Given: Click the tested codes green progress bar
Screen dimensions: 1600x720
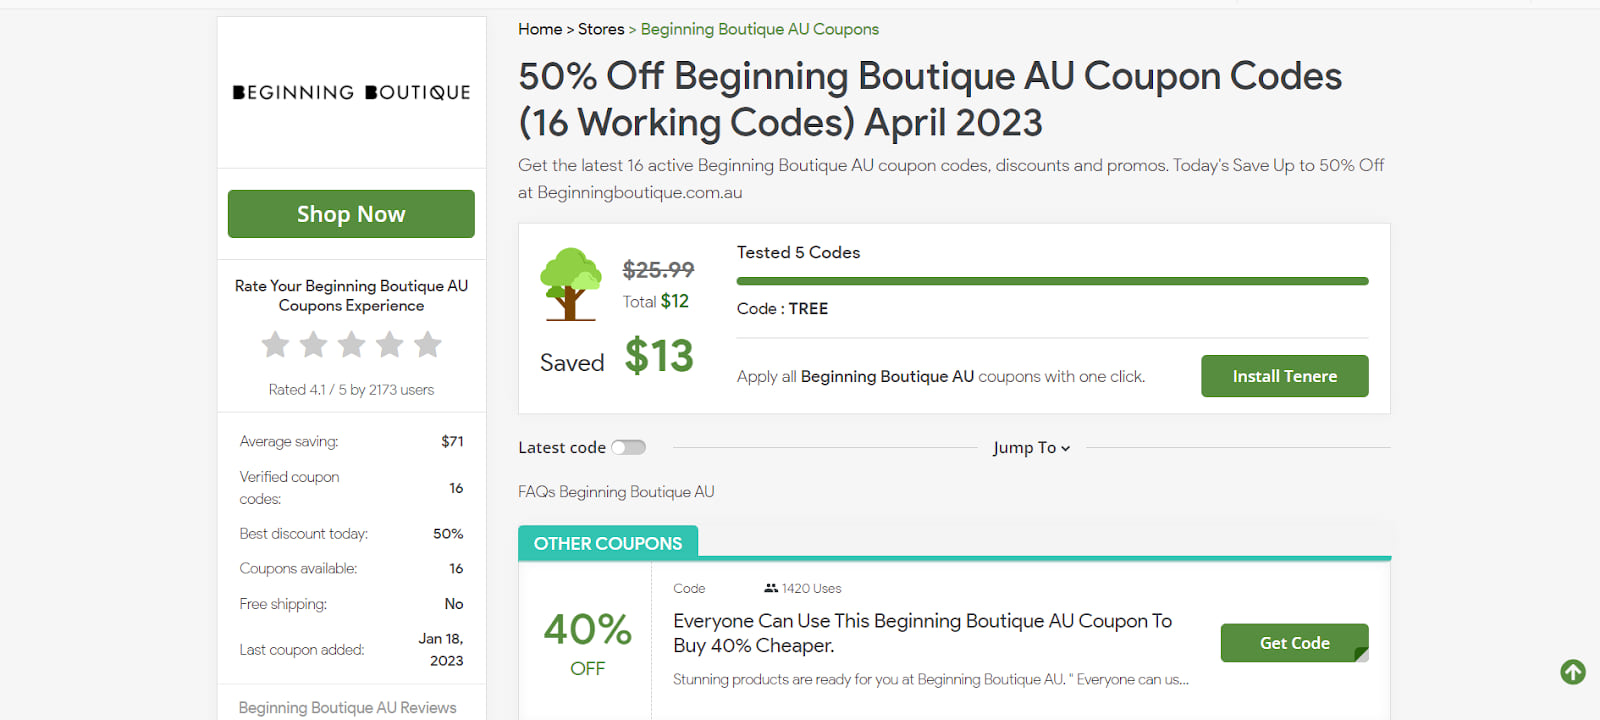Looking at the screenshot, I should tap(1053, 281).
